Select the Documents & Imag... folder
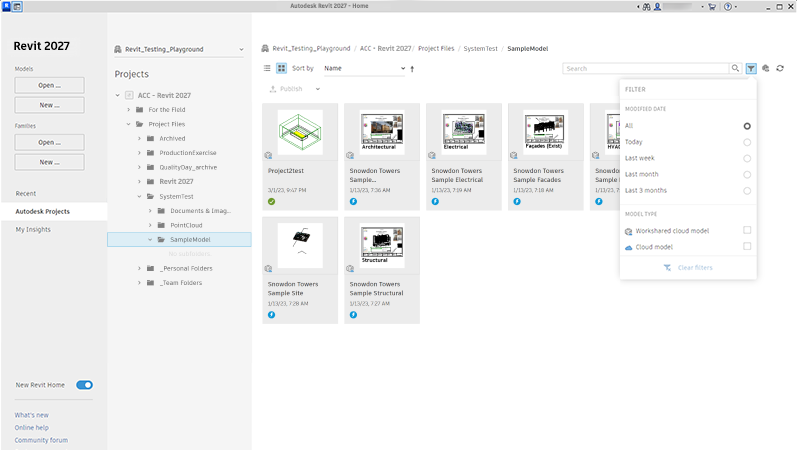Image resolution: width=797 pixels, height=450 pixels. click(x=200, y=211)
